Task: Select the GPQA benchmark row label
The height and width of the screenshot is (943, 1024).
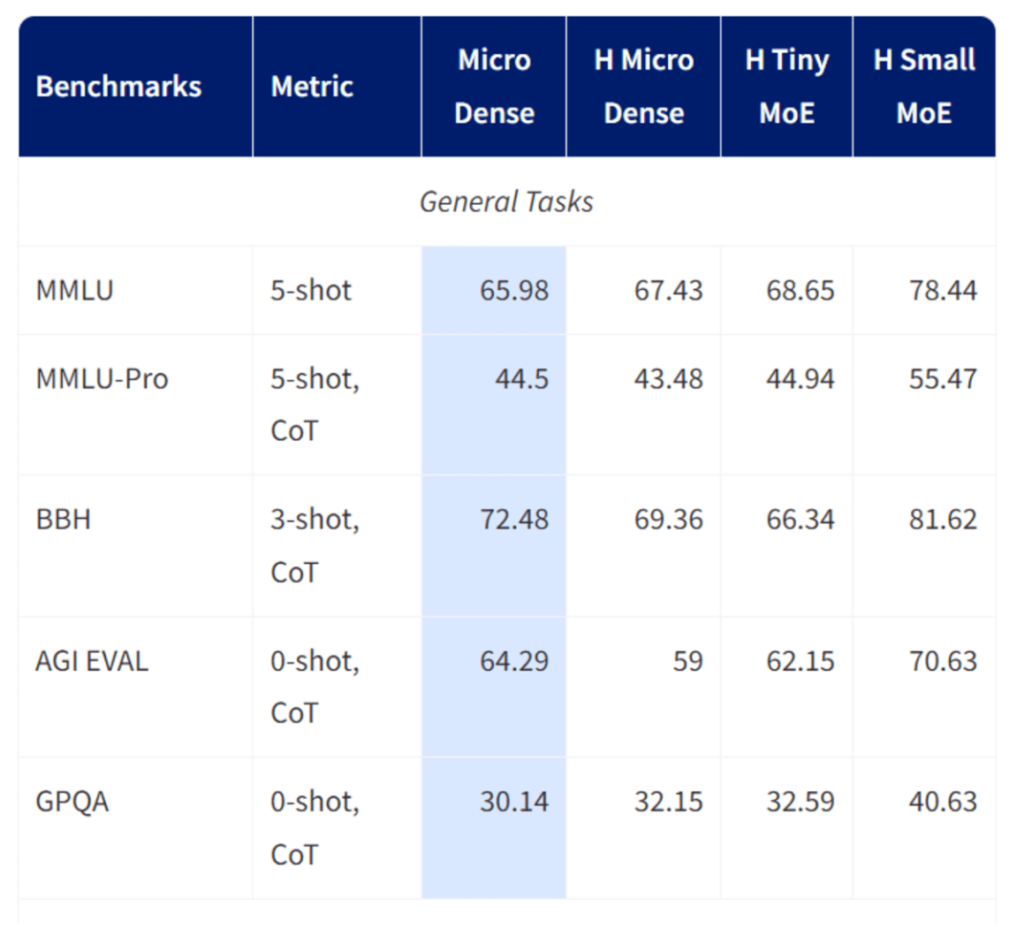Action: pyautogui.click(x=72, y=802)
